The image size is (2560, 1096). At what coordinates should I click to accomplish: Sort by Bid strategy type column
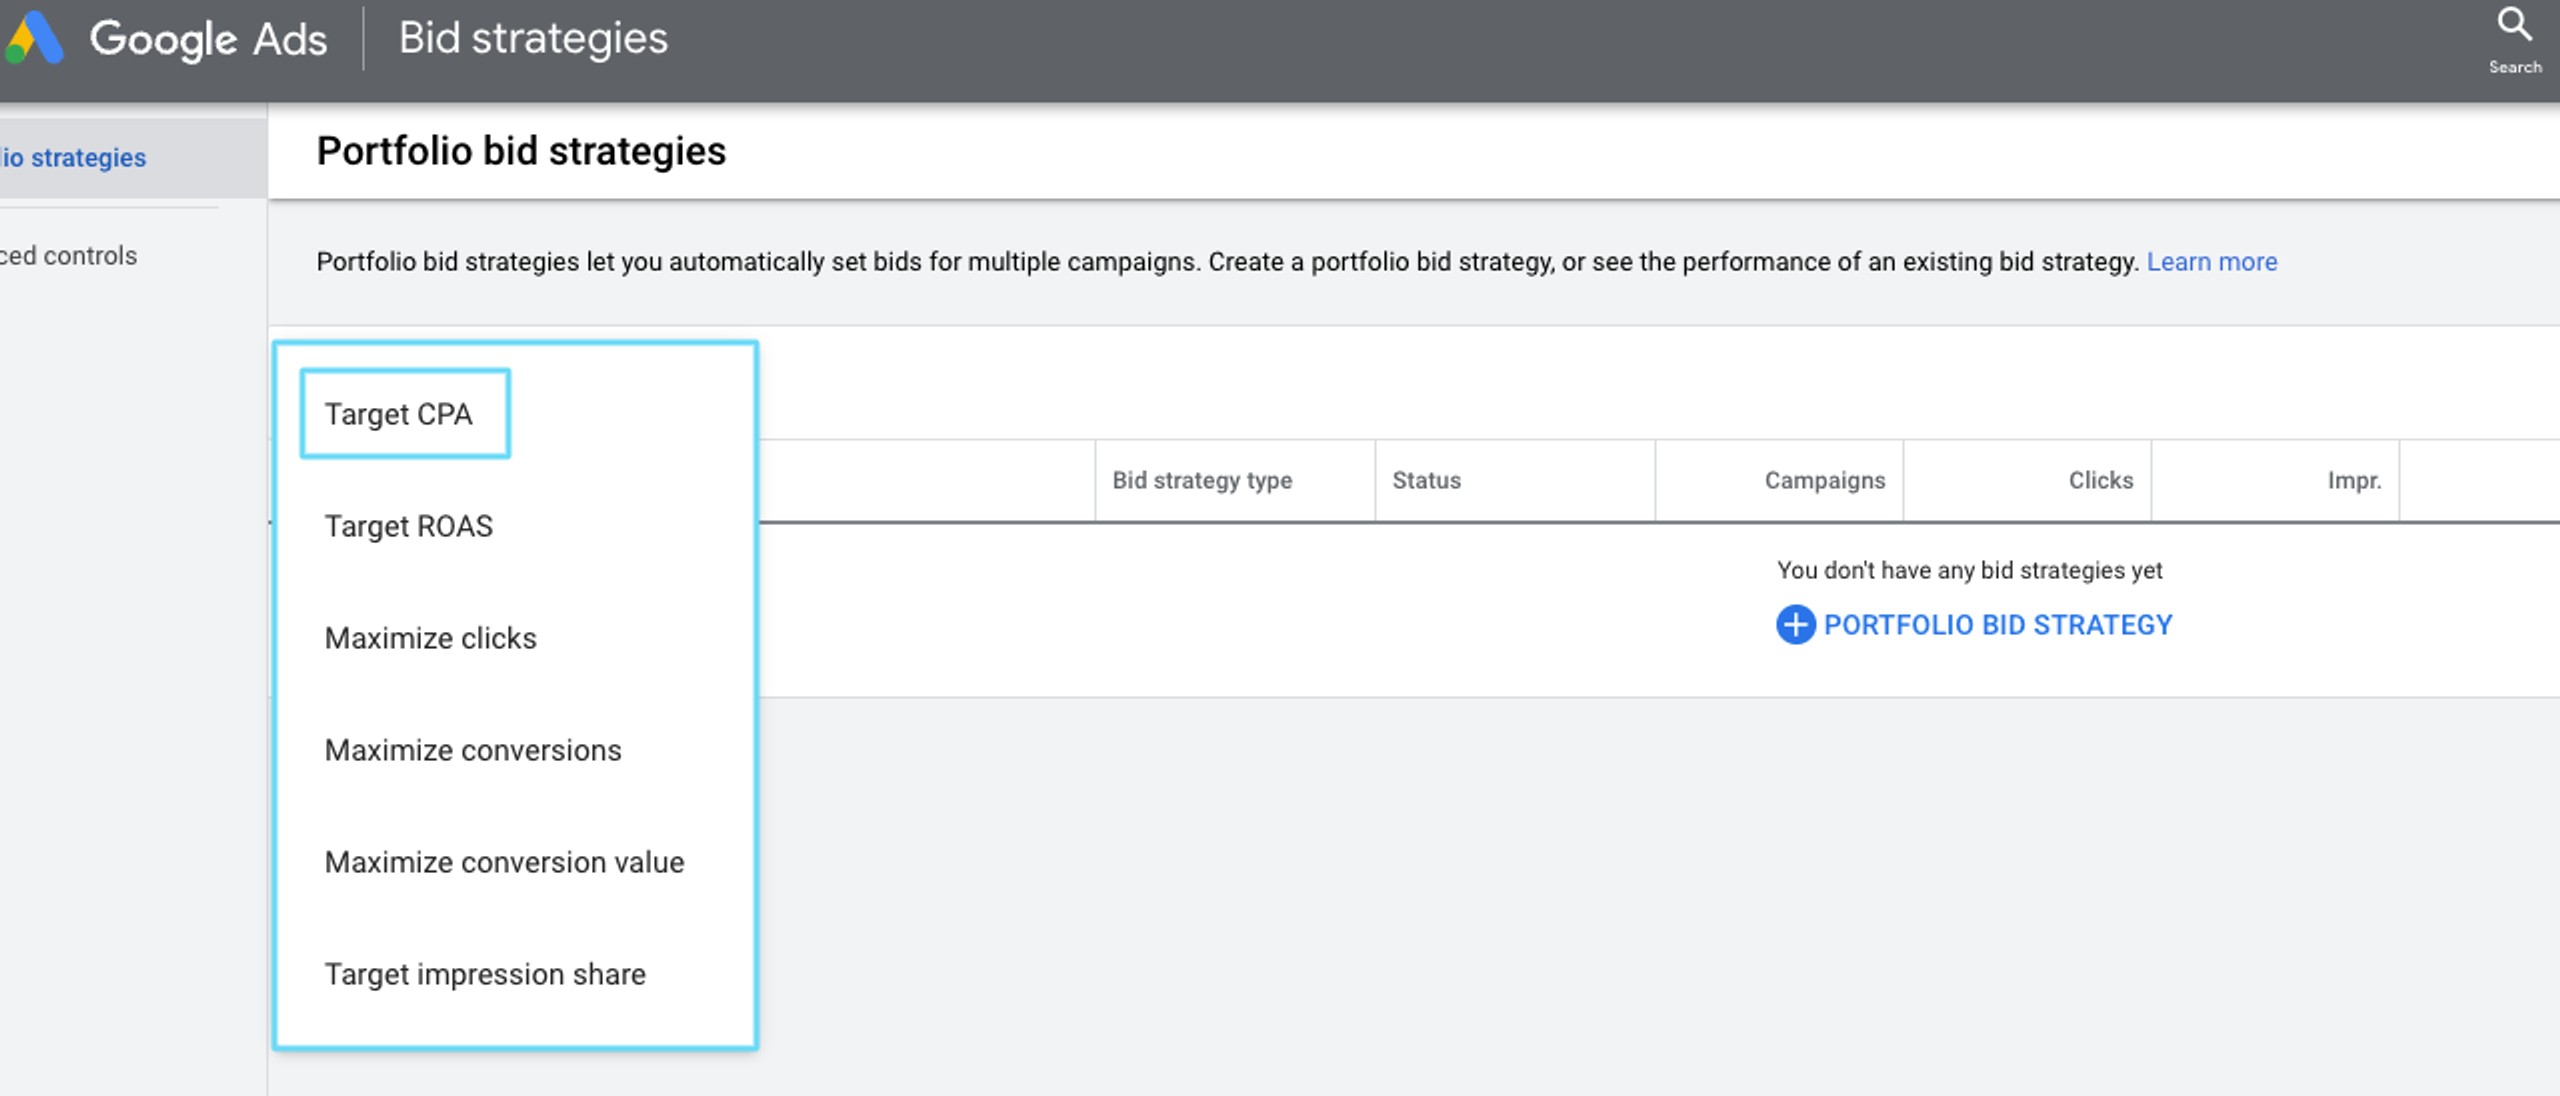click(x=1202, y=480)
